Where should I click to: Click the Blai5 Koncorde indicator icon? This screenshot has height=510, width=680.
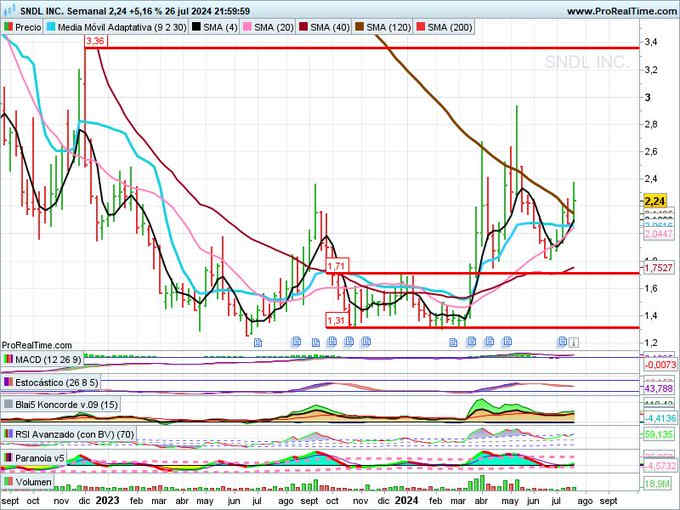click(x=8, y=405)
